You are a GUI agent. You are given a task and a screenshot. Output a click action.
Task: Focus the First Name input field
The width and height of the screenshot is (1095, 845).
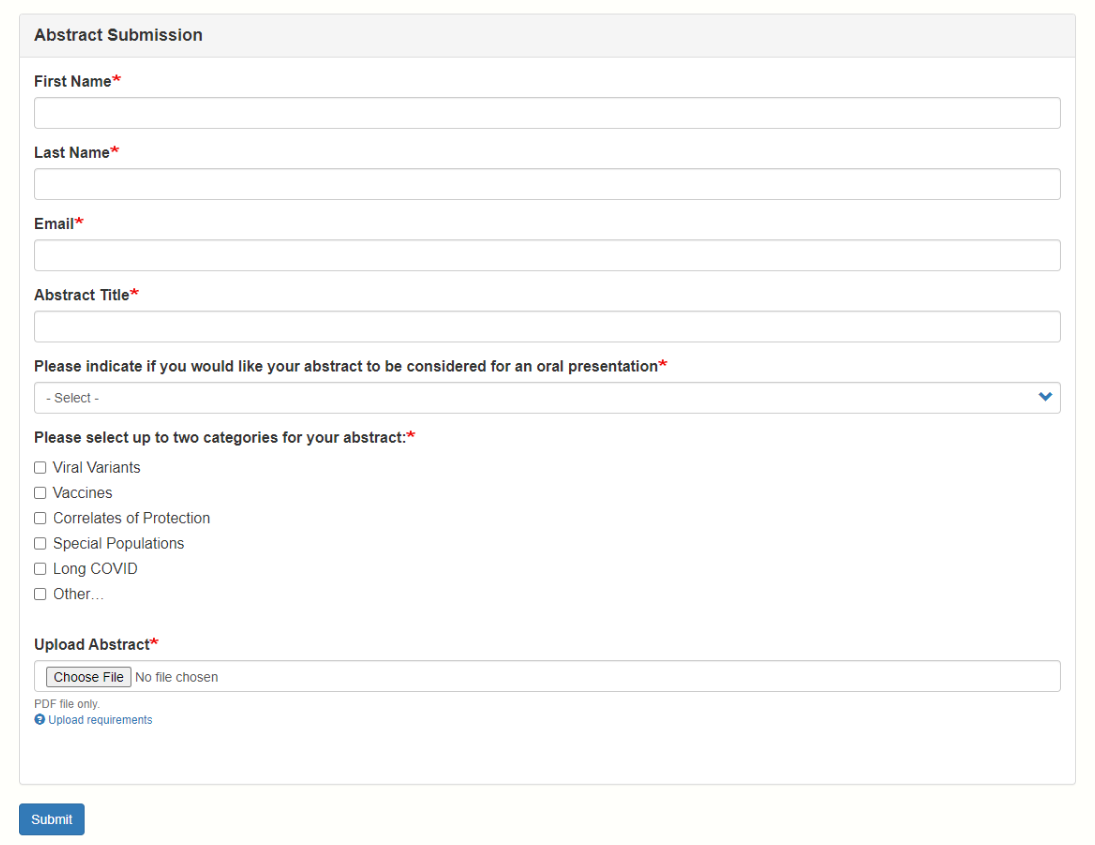547,113
